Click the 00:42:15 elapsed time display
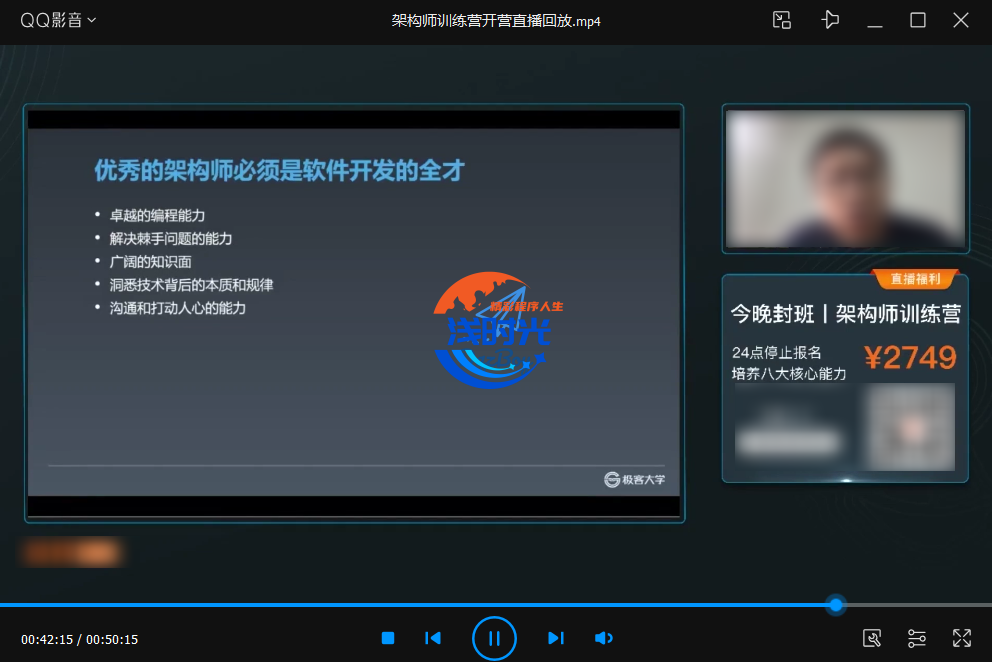Image resolution: width=992 pixels, height=662 pixels. (x=46, y=639)
